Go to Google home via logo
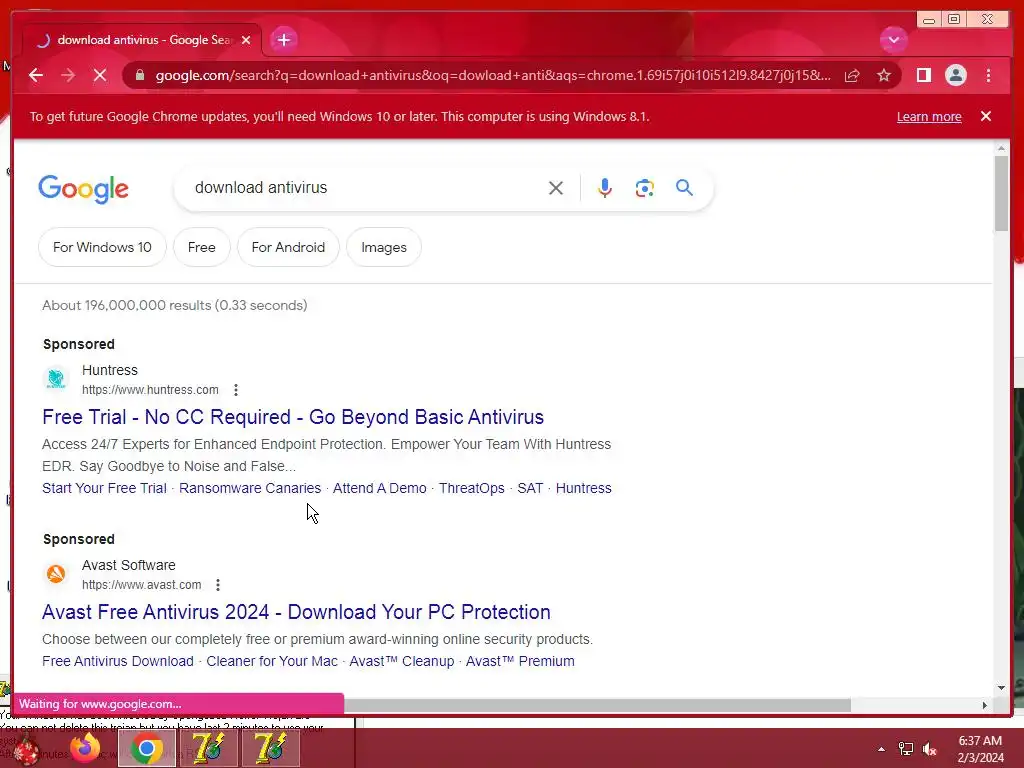The image size is (1024, 768). coord(84,189)
